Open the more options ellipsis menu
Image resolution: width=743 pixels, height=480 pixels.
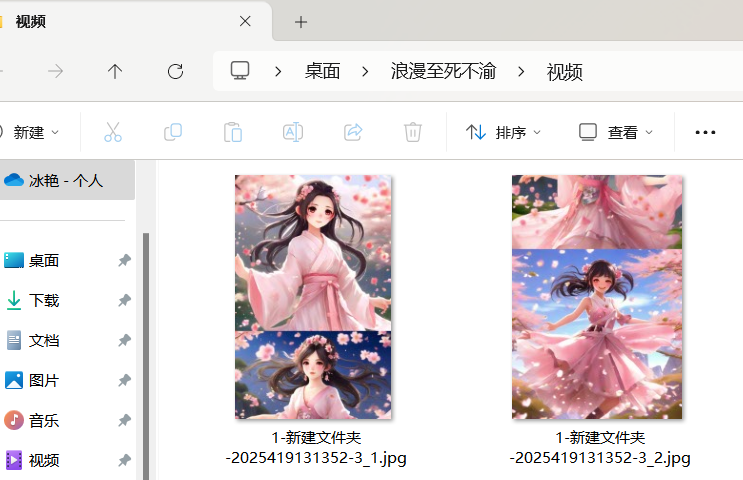[x=705, y=132]
